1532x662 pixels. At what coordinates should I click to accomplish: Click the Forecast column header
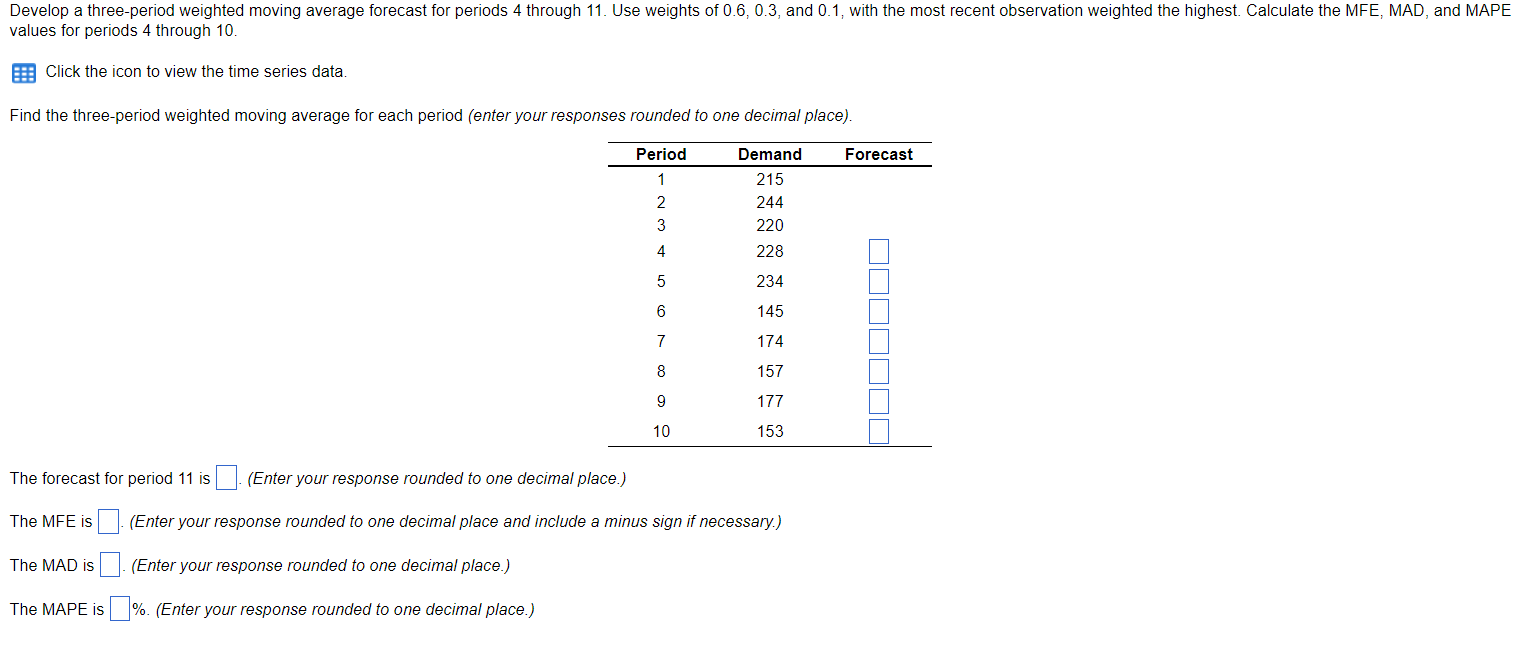point(878,154)
